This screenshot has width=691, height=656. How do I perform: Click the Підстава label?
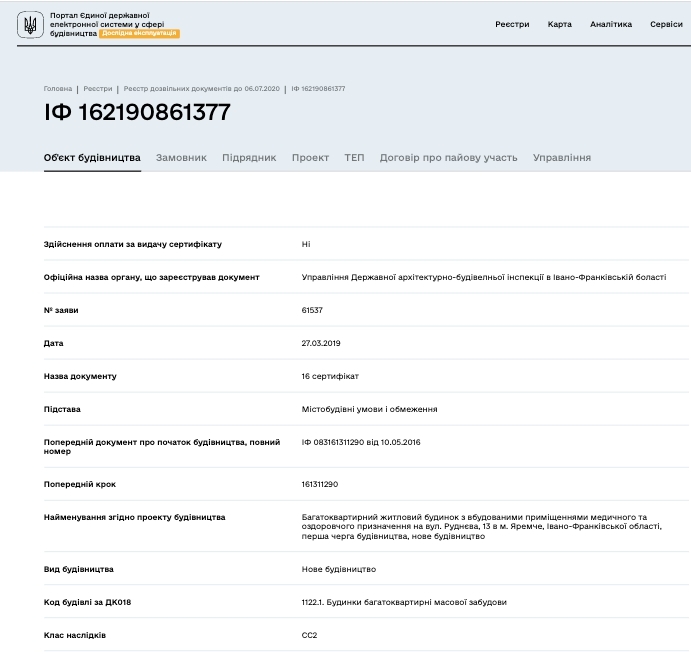[x=62, y=409]
